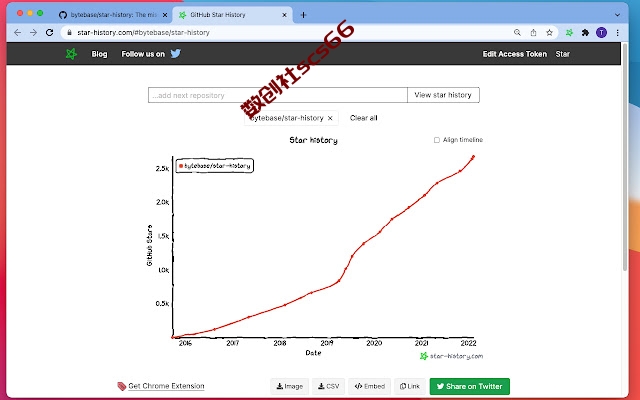Viewport: 640px width, 400px height.
Task: Open the Chrome extensions puzzle icon
Action: click(x=585, y=33)
